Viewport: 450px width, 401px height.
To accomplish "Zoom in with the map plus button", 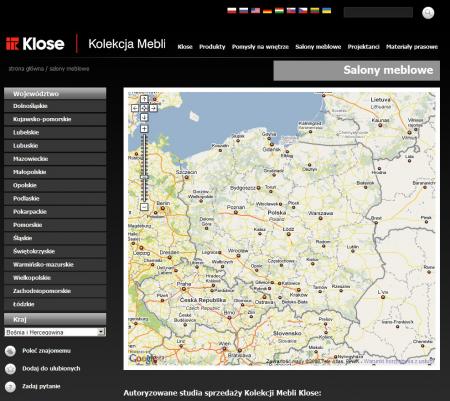I will 144,129.
